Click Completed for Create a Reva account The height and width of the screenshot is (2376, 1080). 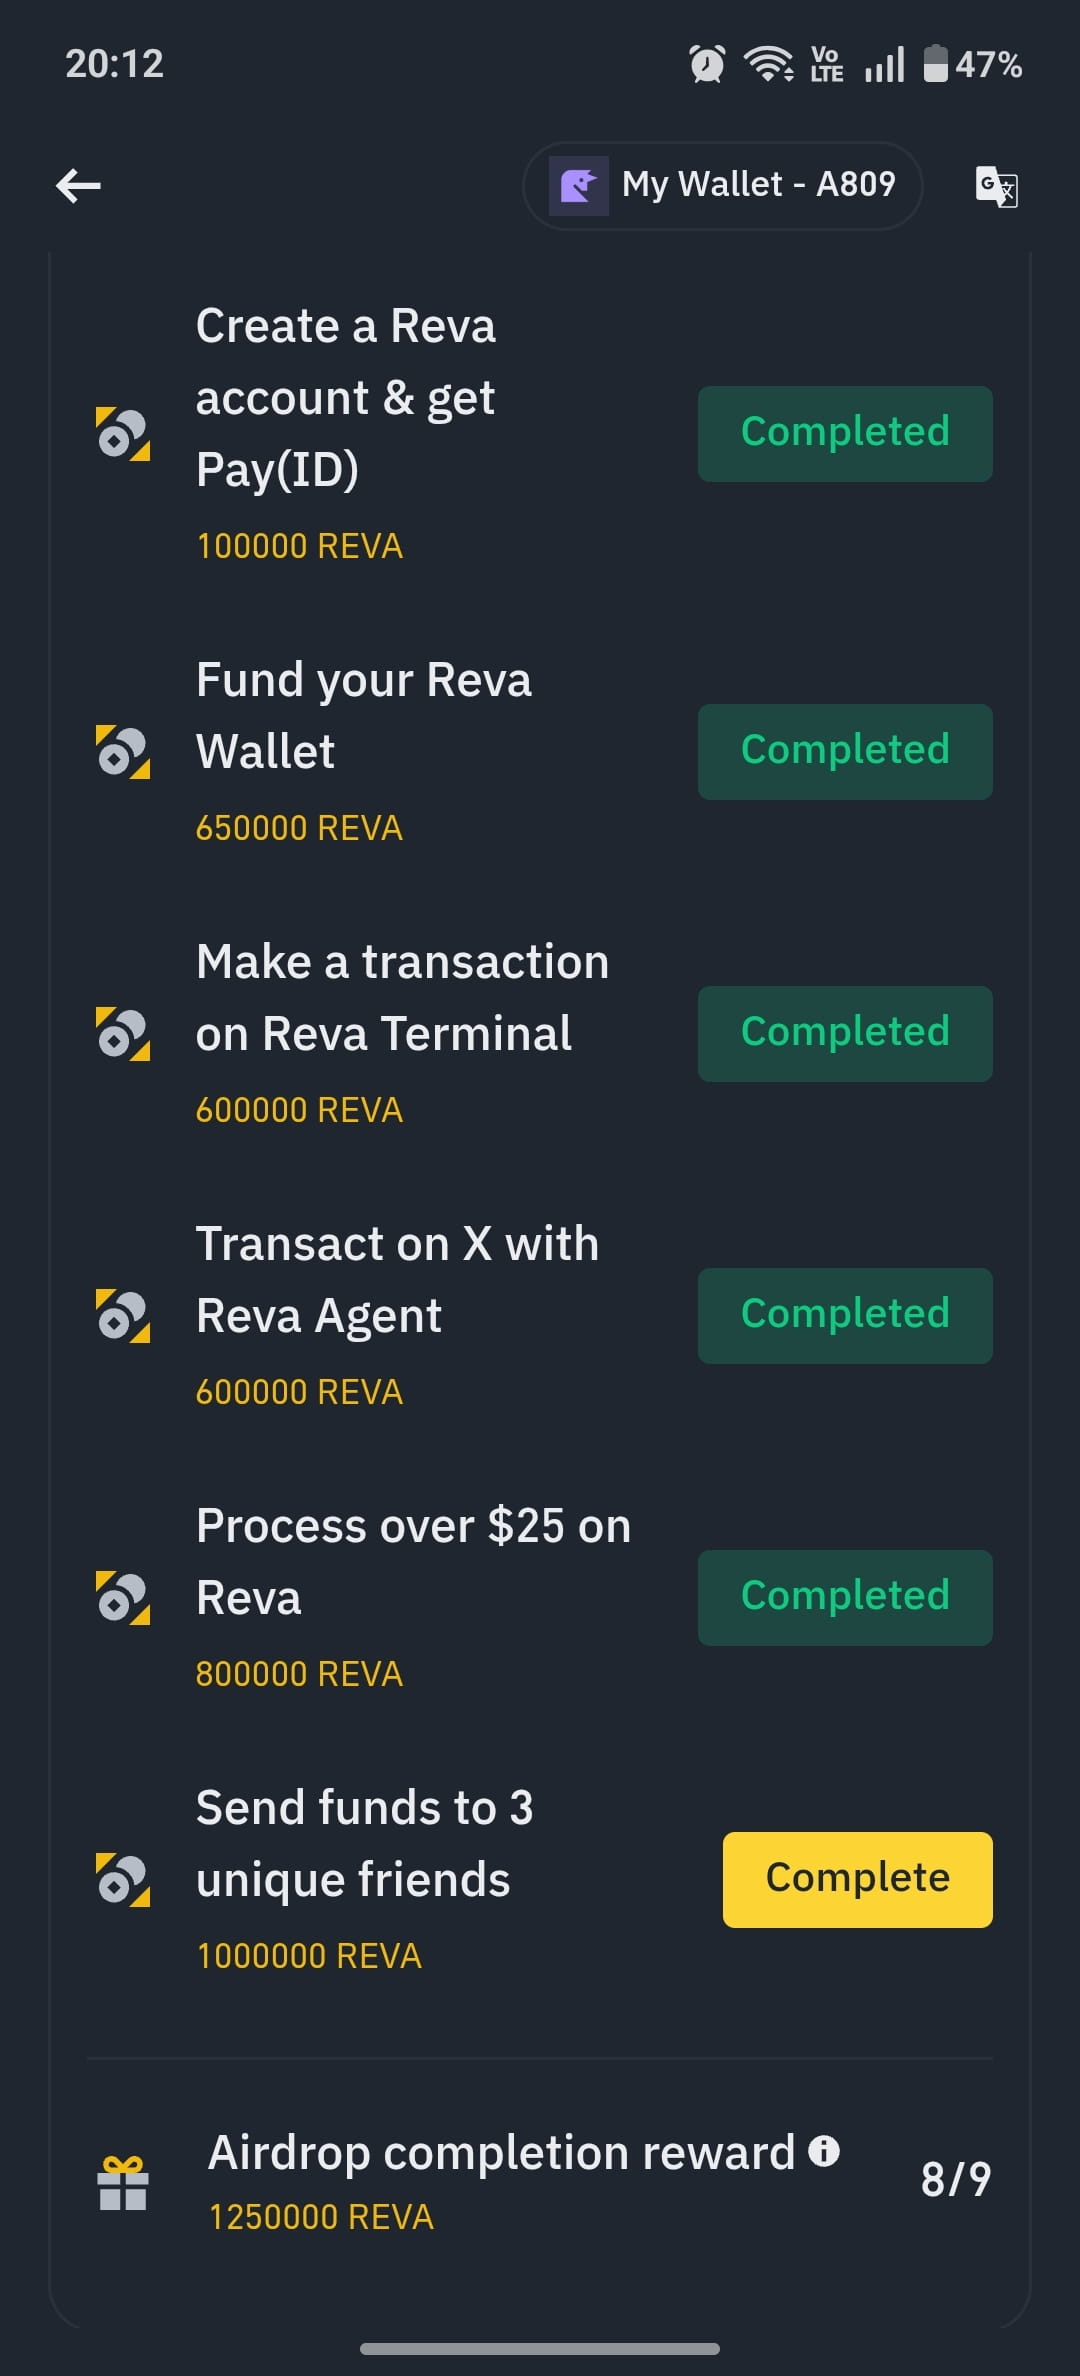coord(845,434)
